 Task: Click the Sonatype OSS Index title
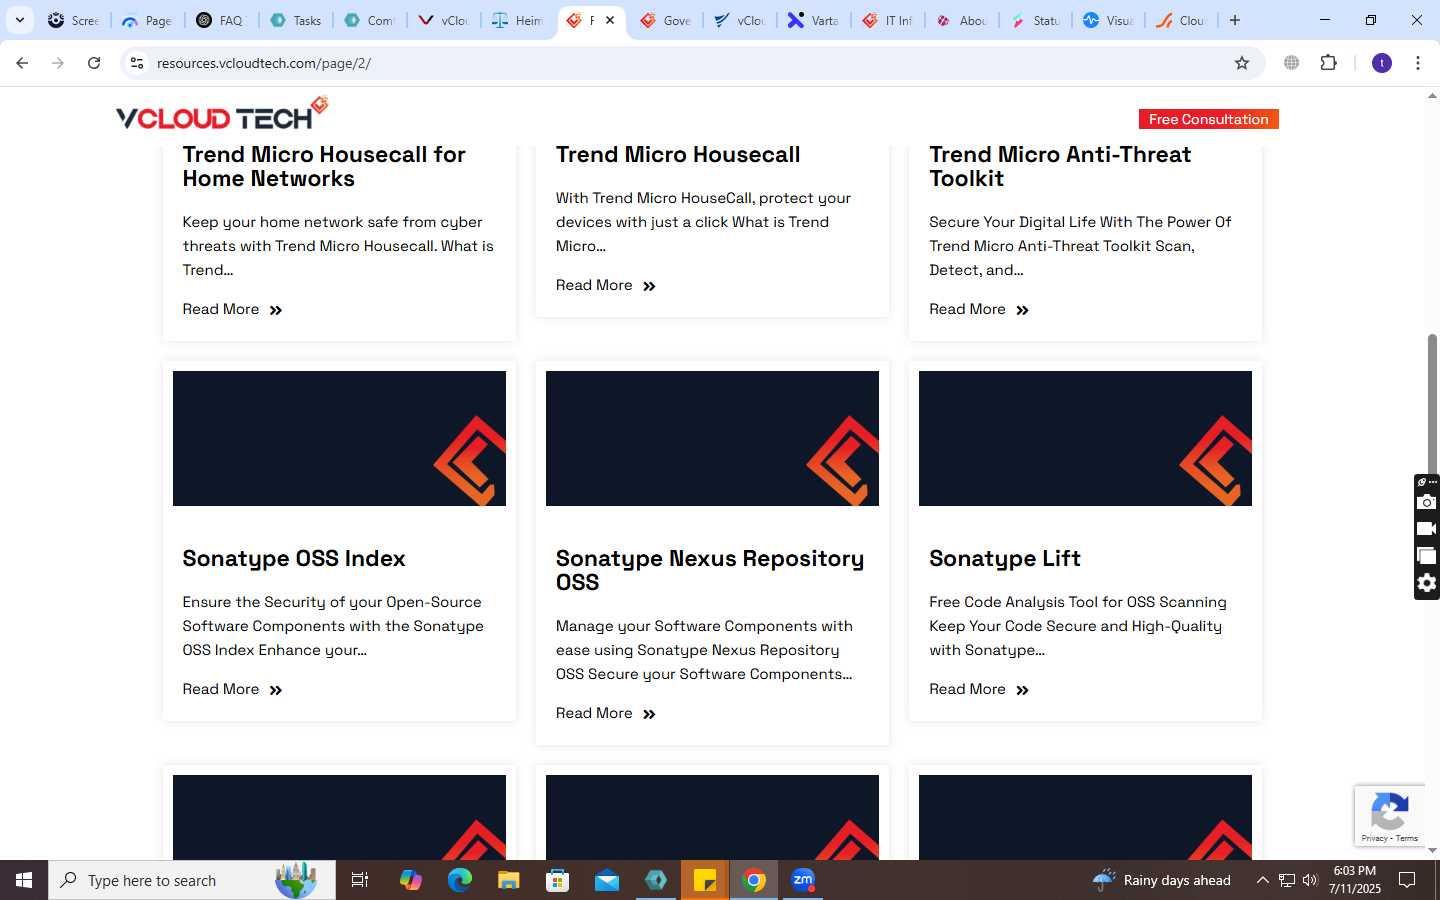click(294, 558)
